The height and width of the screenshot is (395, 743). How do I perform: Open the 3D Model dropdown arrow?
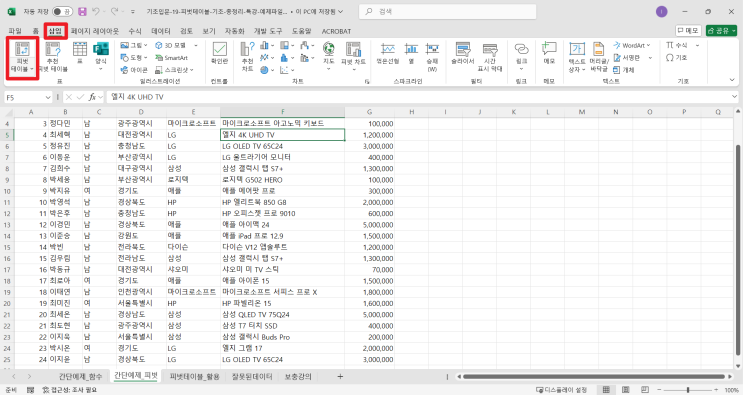coord(196,45)
